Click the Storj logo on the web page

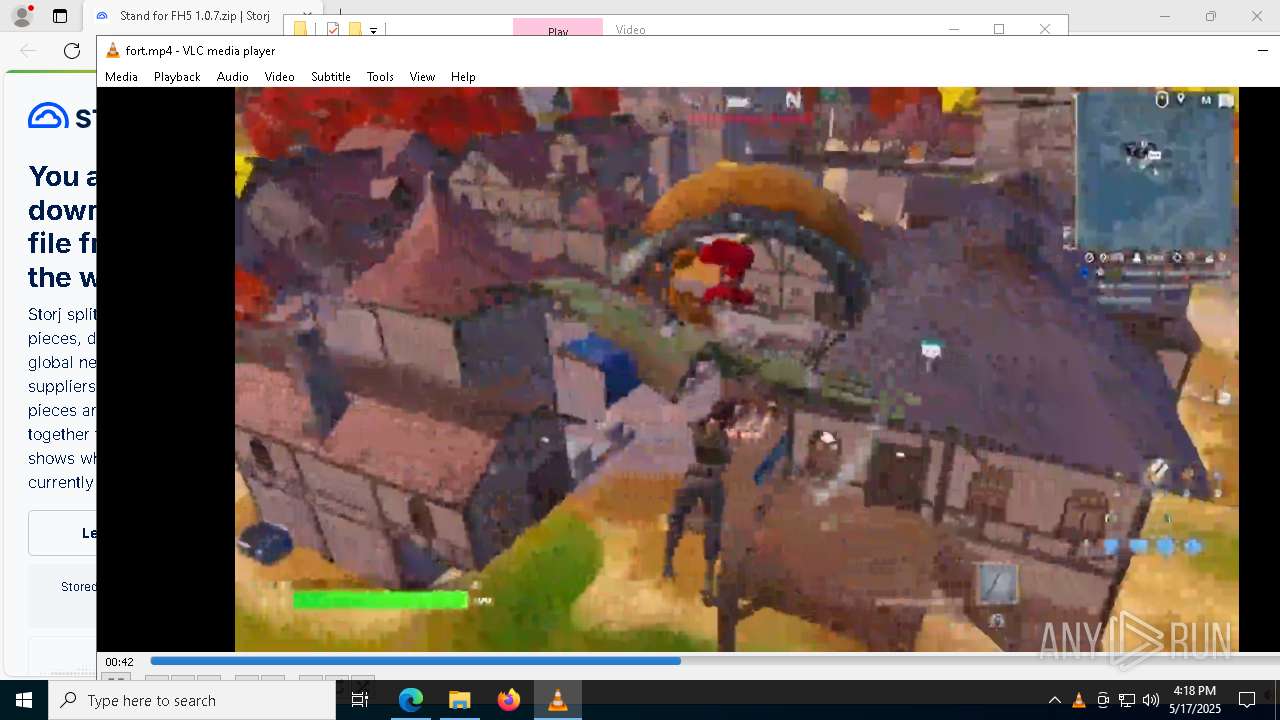(x=62, y=116)
